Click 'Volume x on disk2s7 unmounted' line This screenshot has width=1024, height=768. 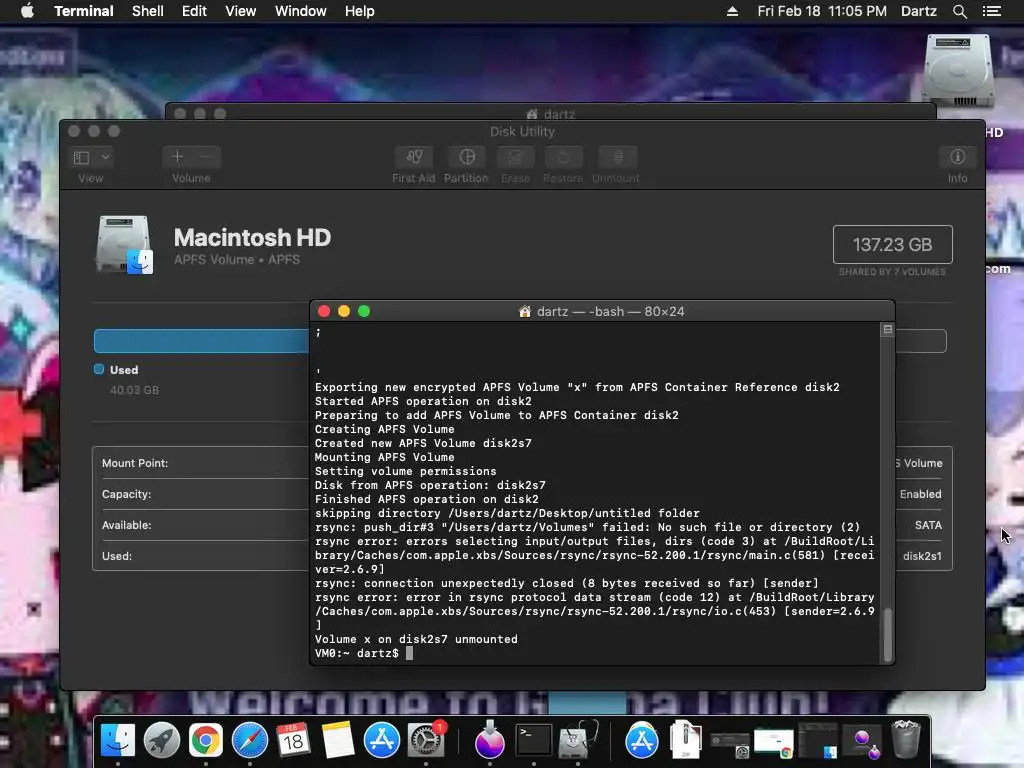pyautogui.click(x=416, y=639)
